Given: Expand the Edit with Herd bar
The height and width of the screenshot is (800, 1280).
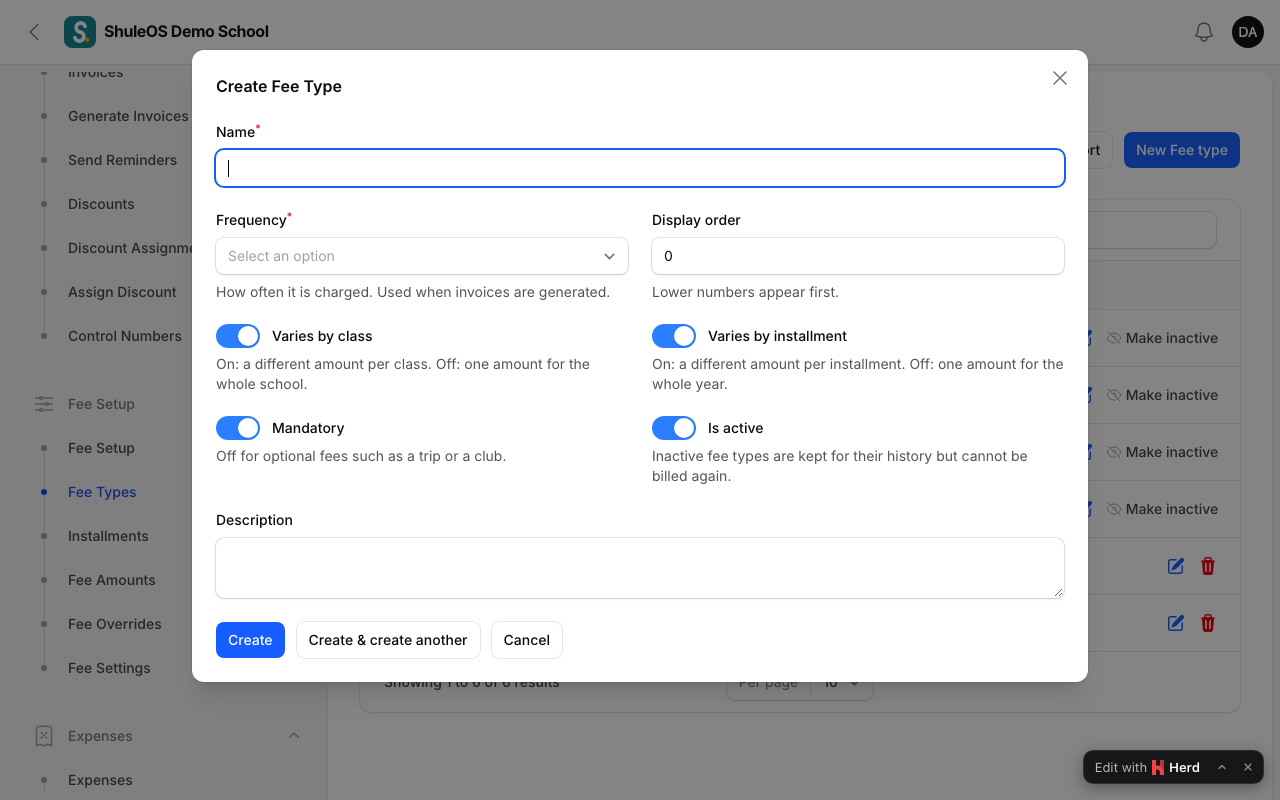Looking at the screenshot, I should click(1222, 767).
